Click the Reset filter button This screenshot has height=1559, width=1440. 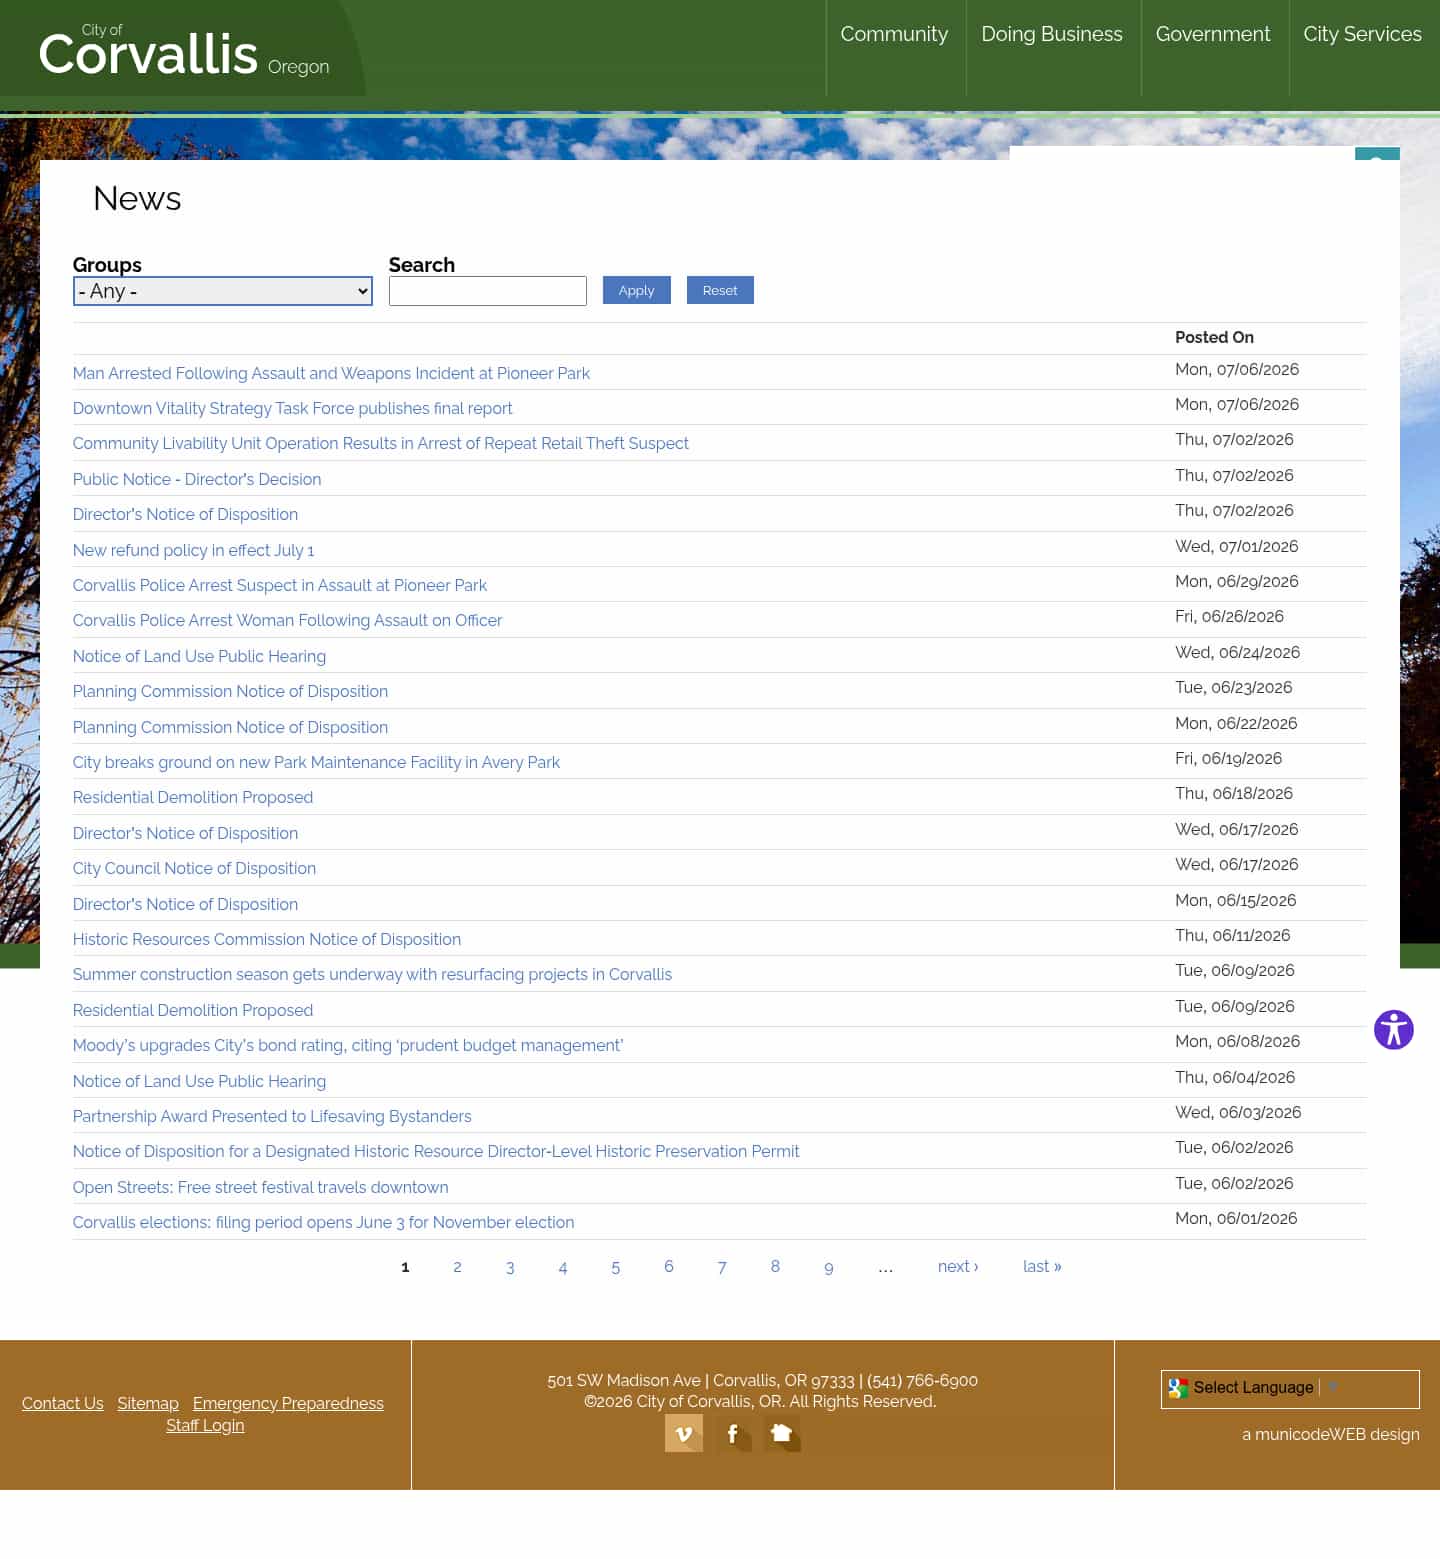click(720, 290)
